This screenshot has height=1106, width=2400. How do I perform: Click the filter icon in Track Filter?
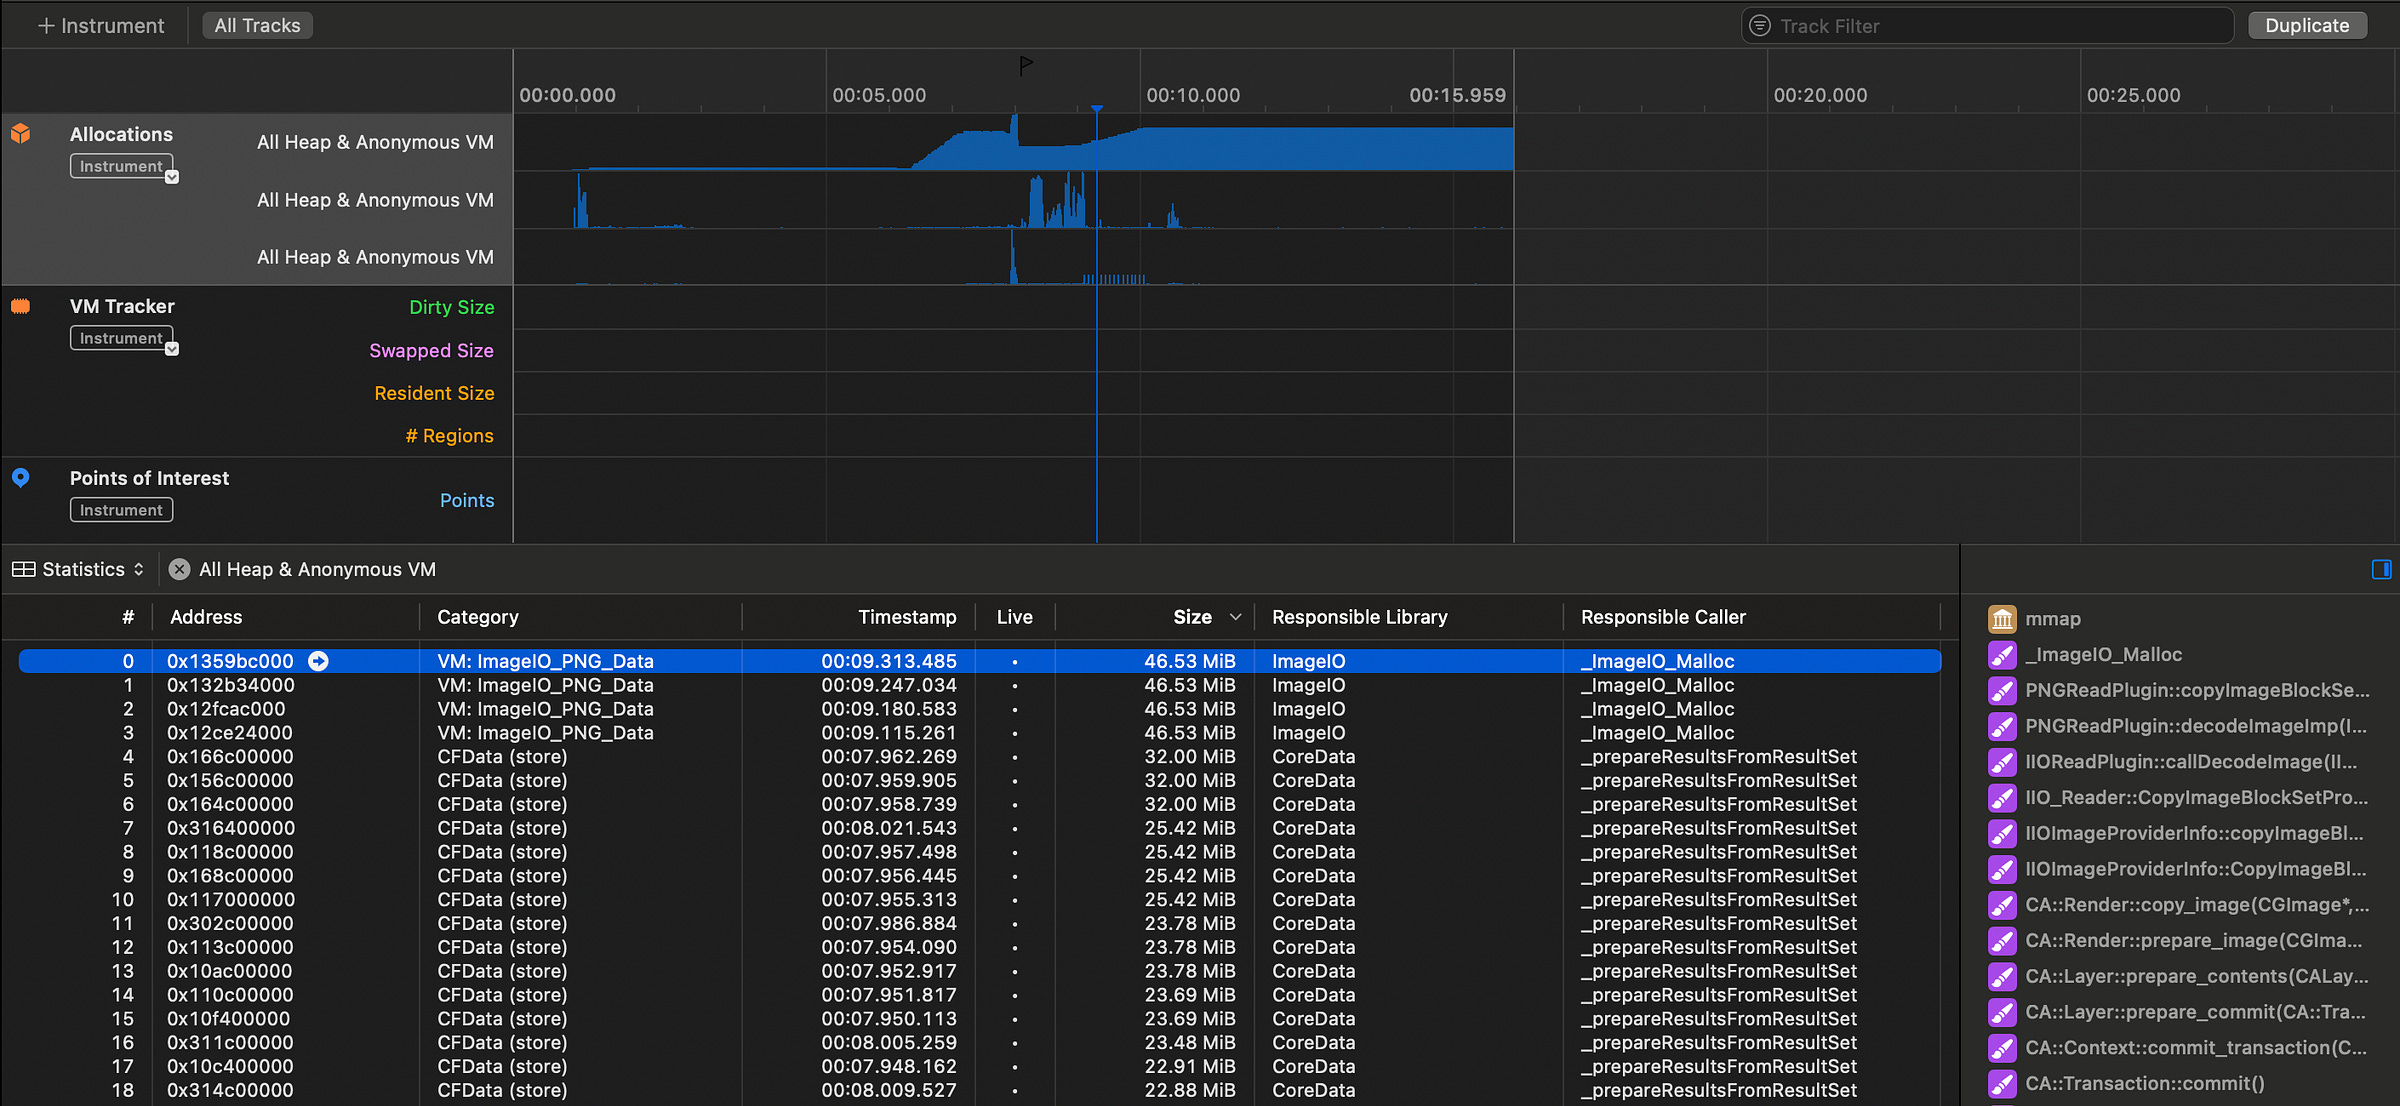click(1760, 26)
